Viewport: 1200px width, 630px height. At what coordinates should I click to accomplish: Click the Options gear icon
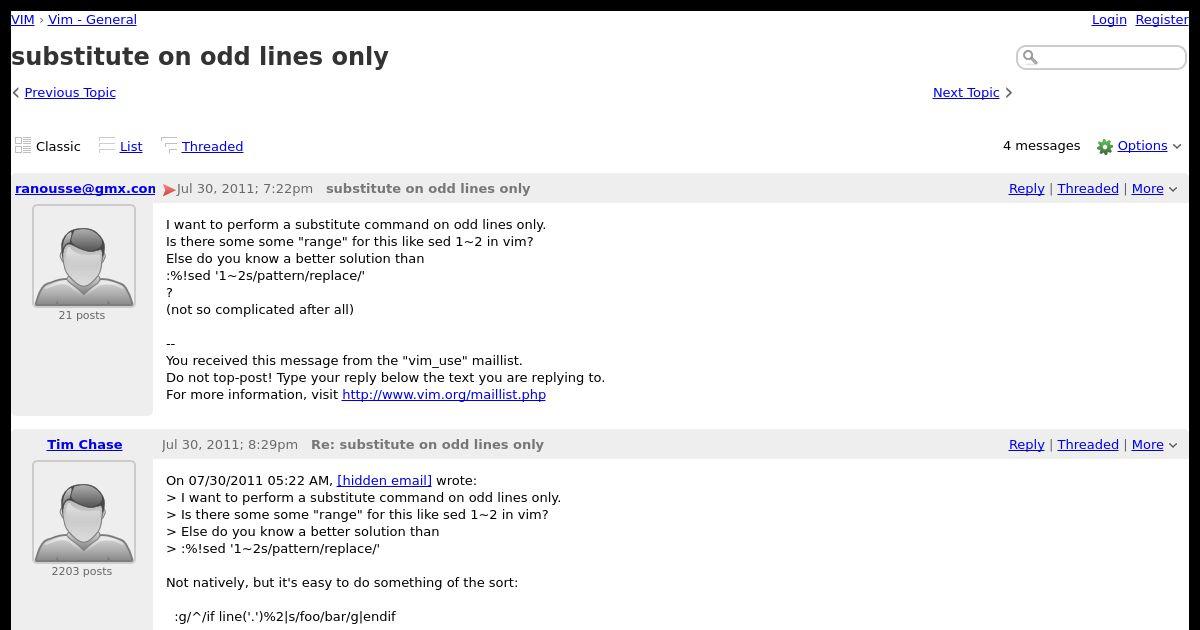pos(1105,147)
